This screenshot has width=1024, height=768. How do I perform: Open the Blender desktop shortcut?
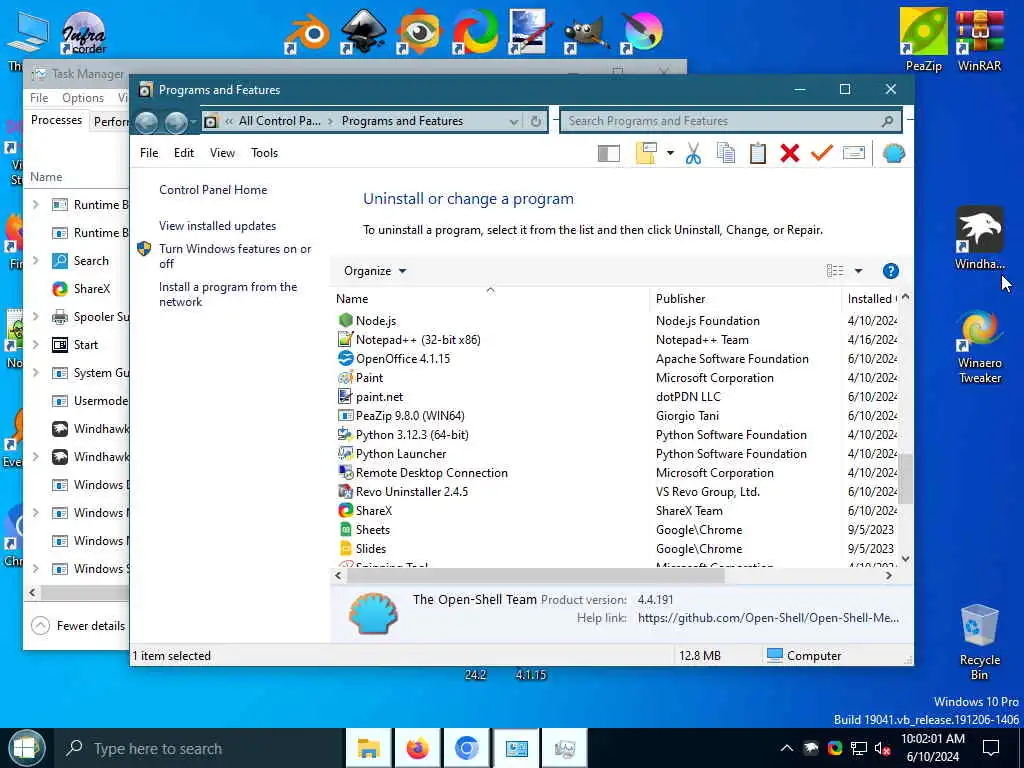coord(306,33)
